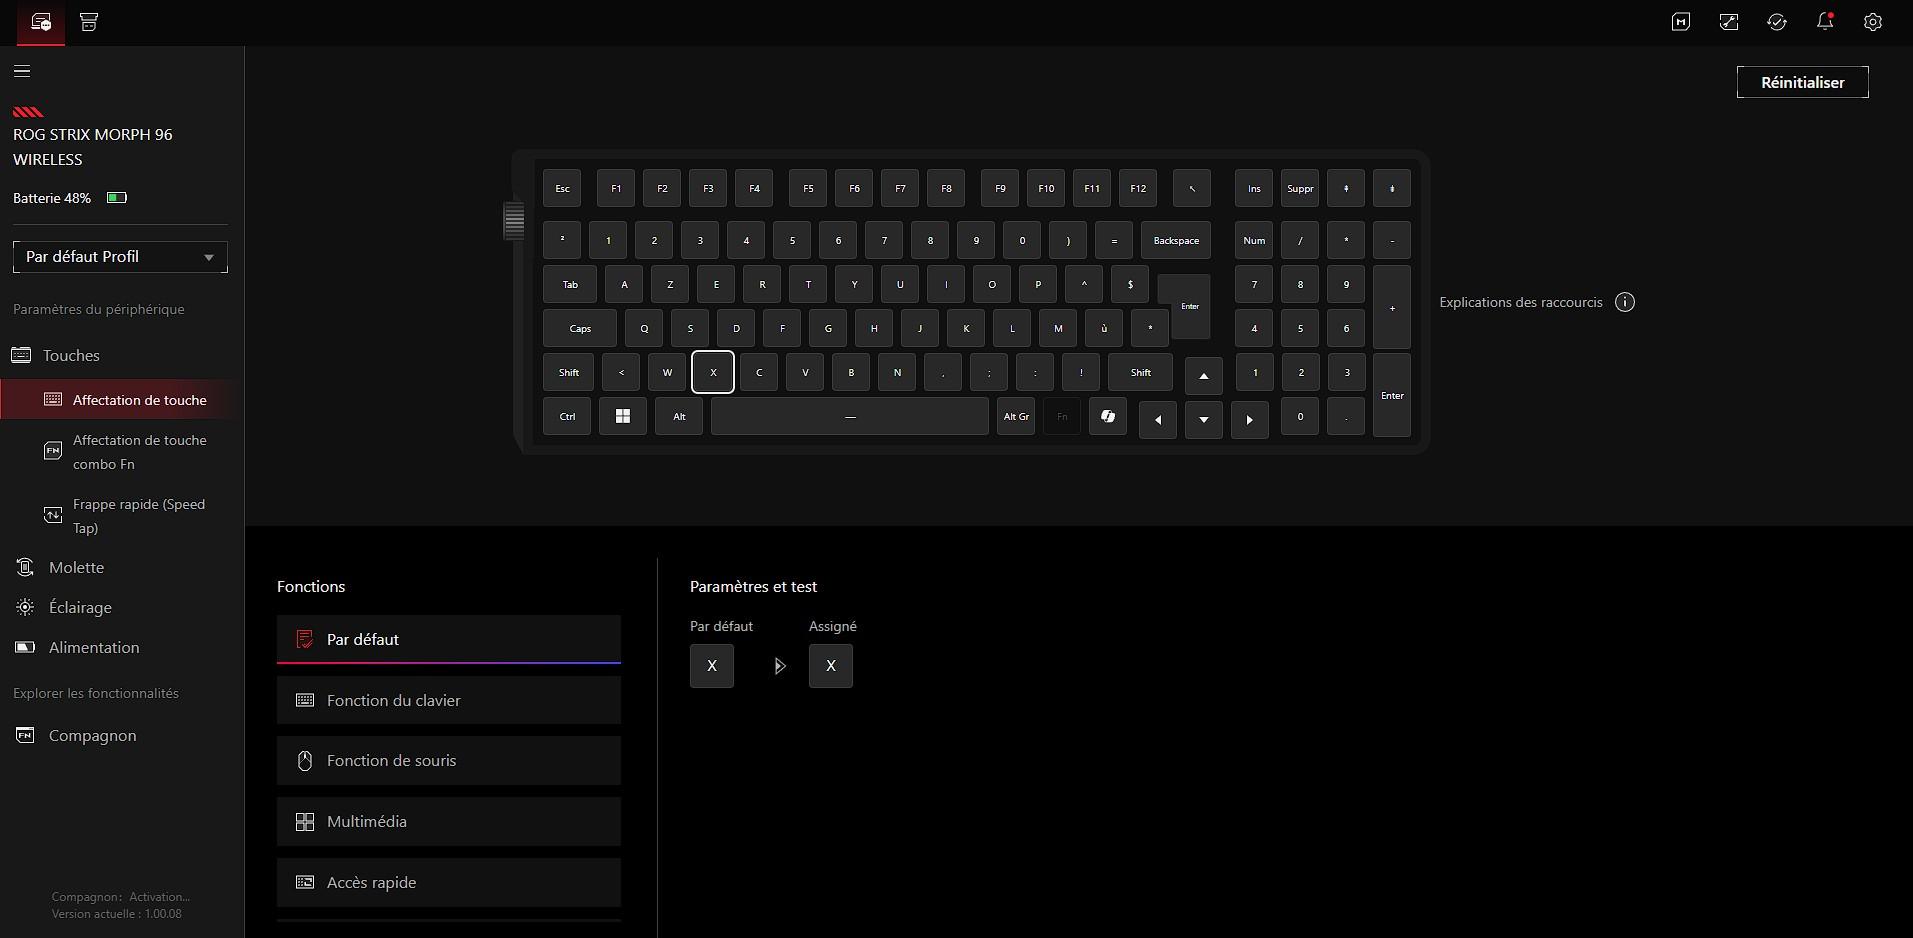Select the X key on the virtual keyboard
The image size is (1913, 938).
713,372
